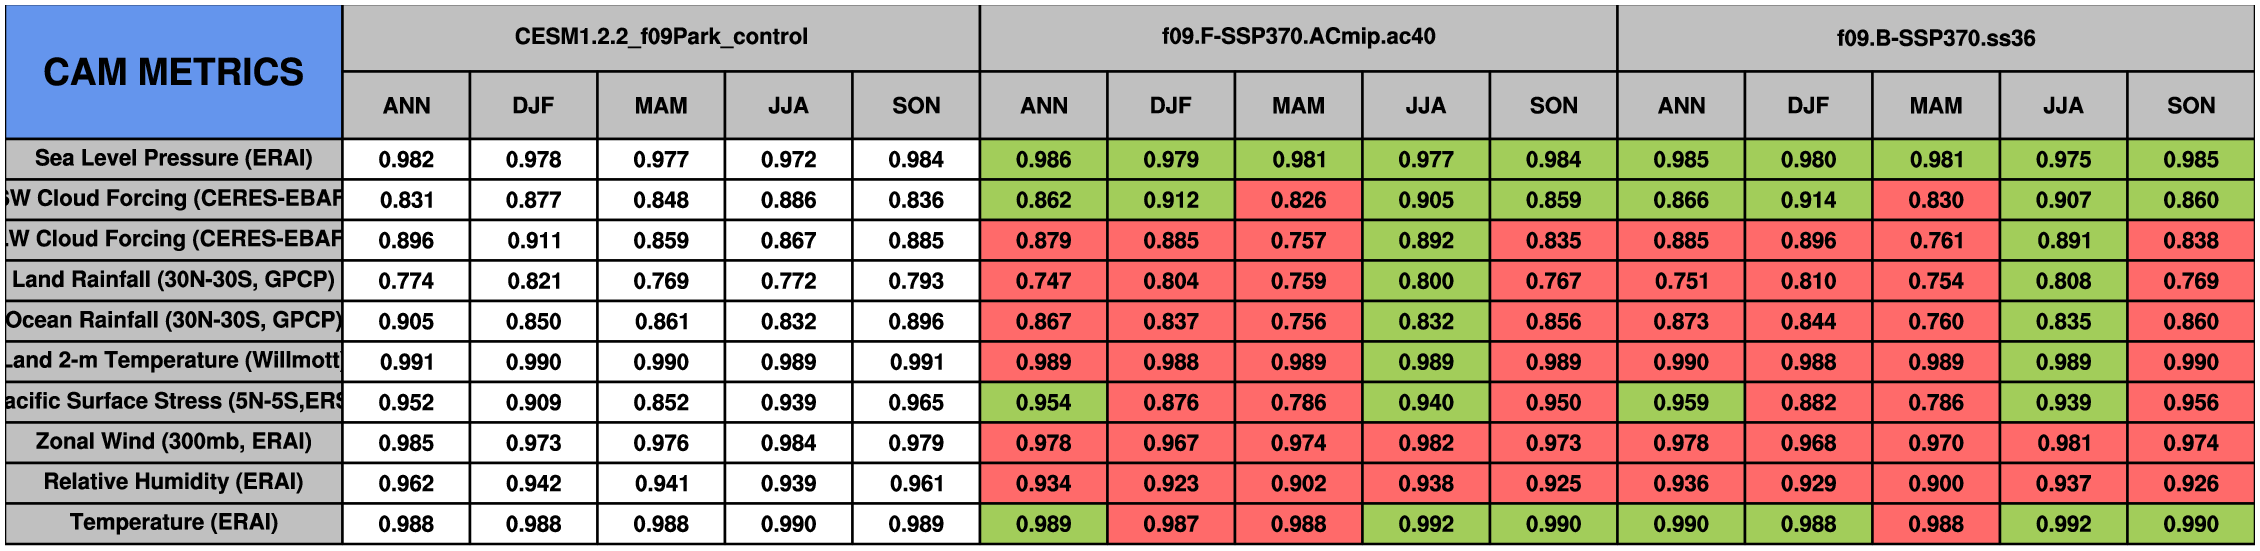The image size is (2260, 551).
Task: Click the JJA header under f09.F-SSP370.ACmip.ac40
Action: tap(1426, 106)
